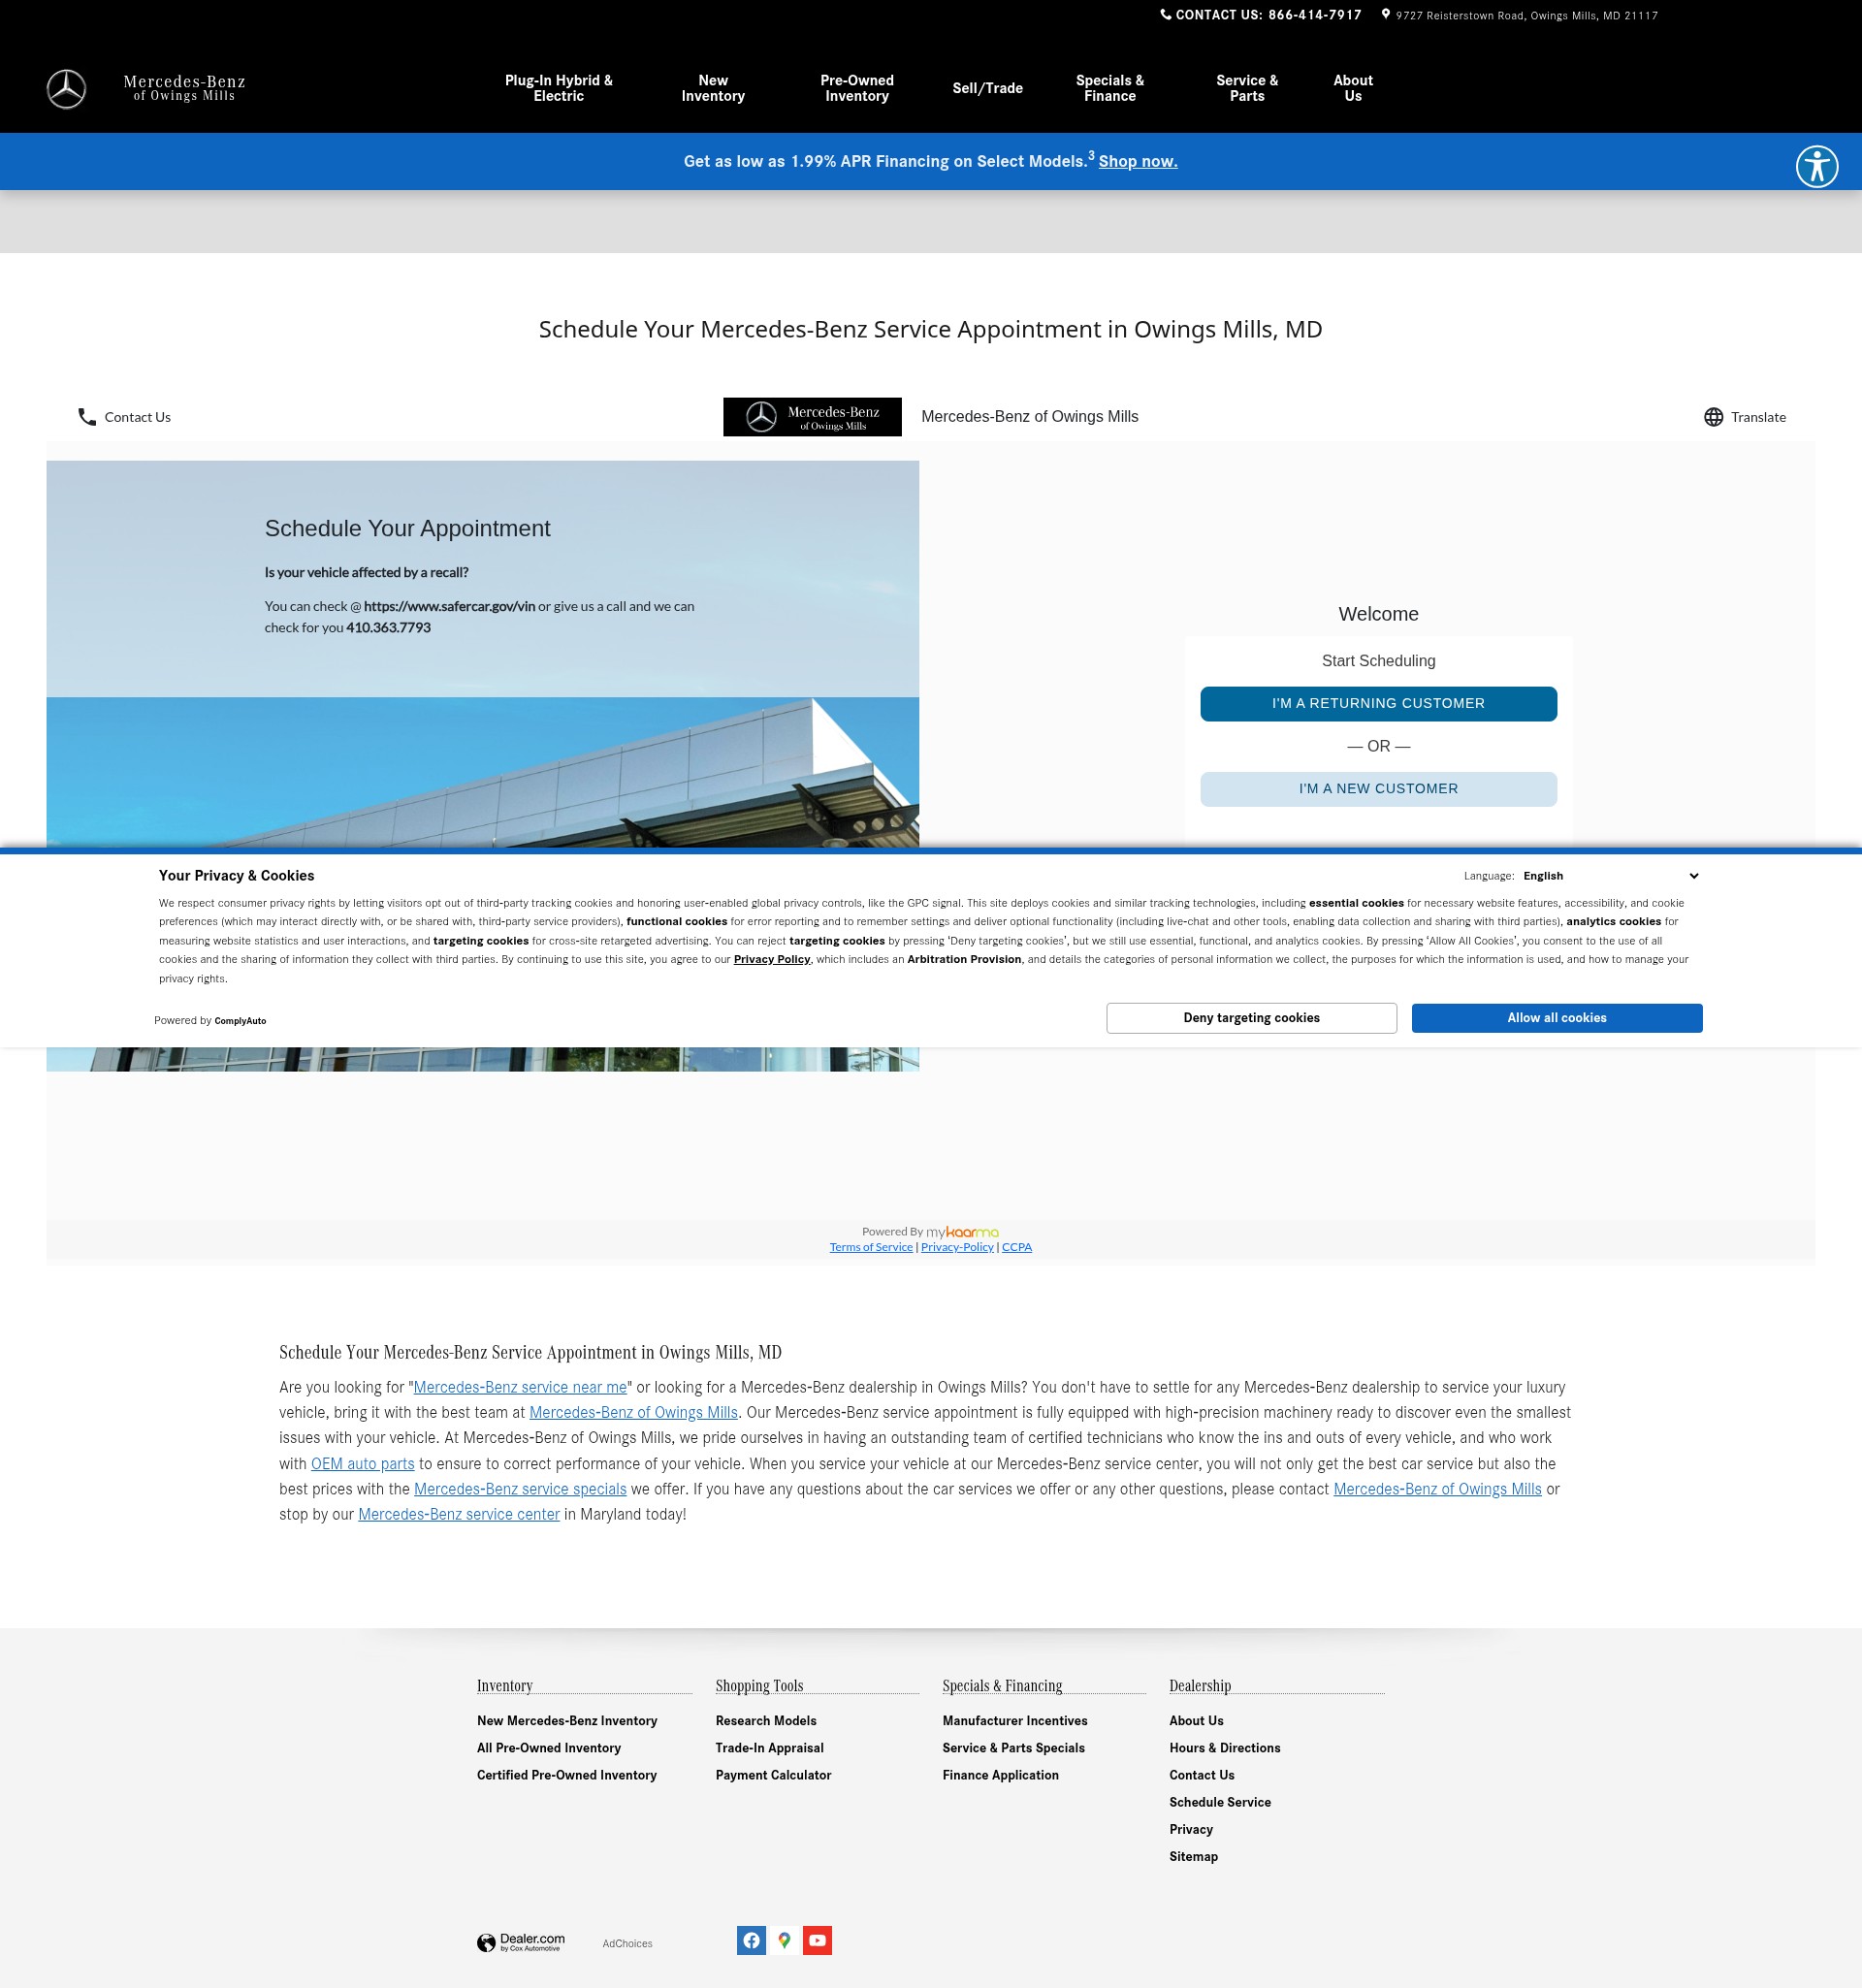Image resolution: width=1862 pixels, height=1988 pixels.
Task: Open Schedule Service footer link
Action: [x=1219, y=1802]
